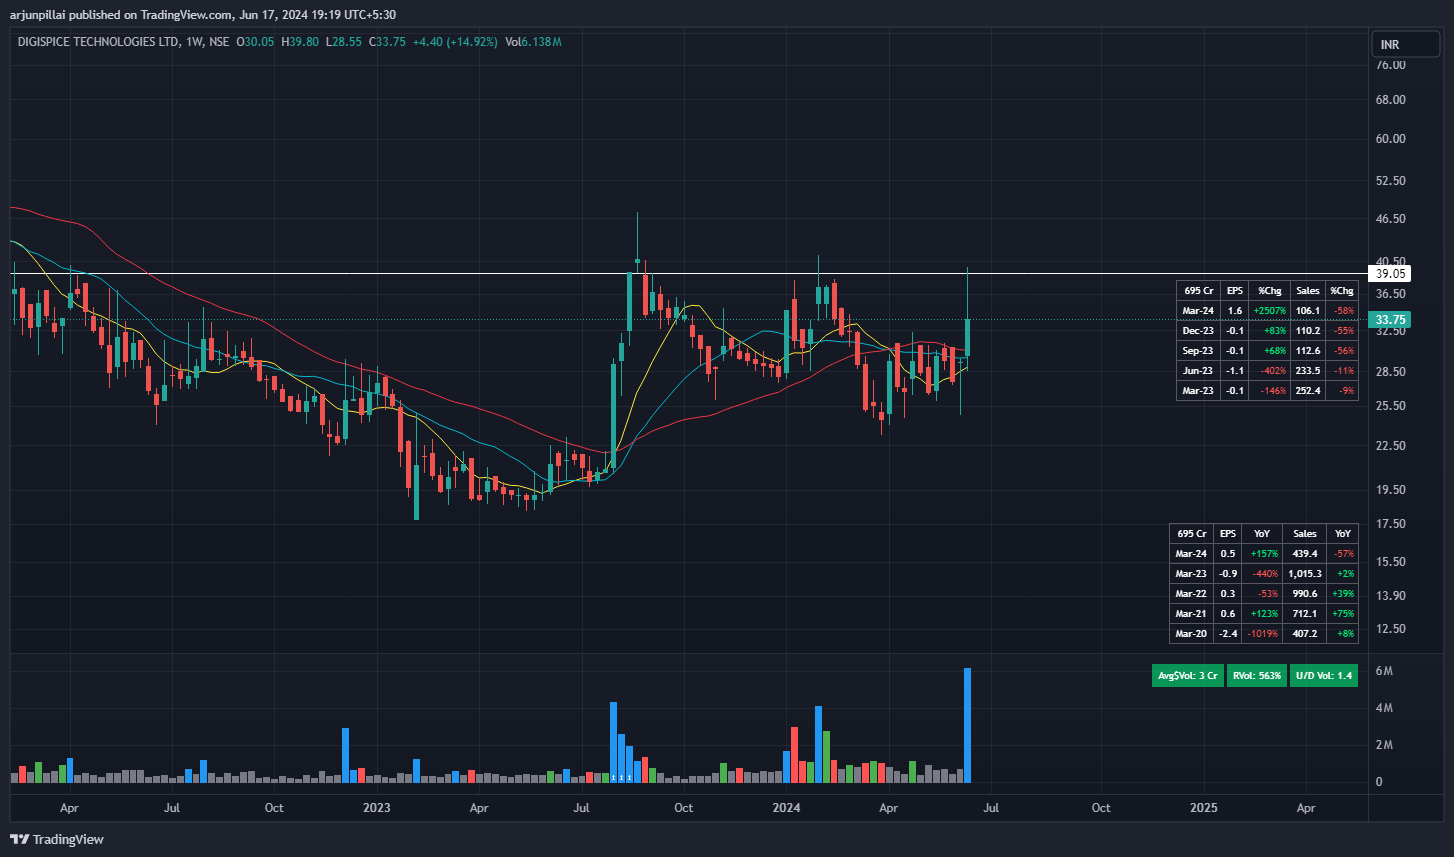Click the 19.50 price axis label

point(1391,490)
